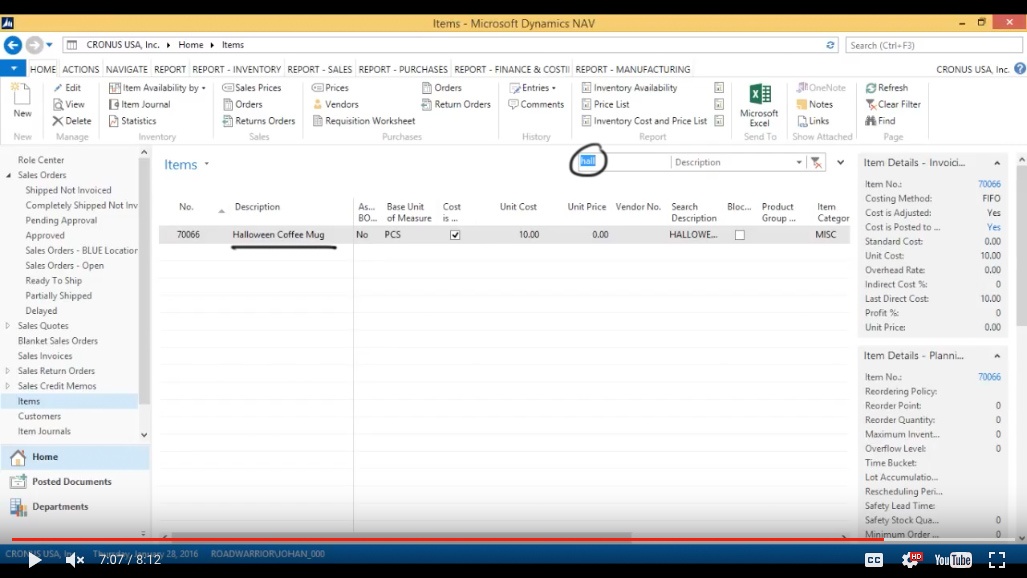This screenshot has height=578, width=1027.
Task: Open View in the Manage group
Action: [x=68, y=104]
